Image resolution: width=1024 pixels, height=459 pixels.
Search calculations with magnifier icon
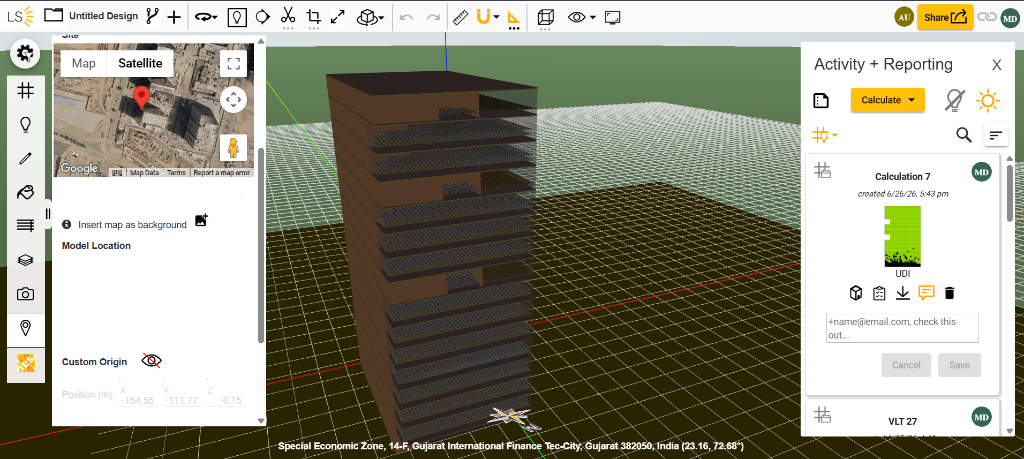coord(964,135)
